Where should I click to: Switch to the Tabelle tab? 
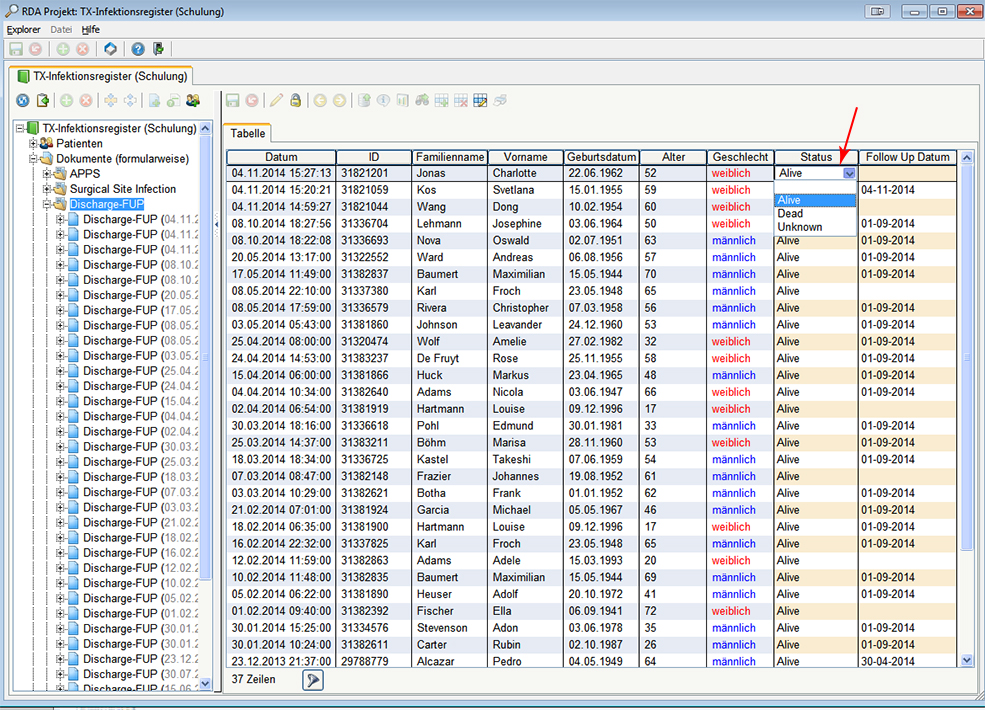tap(247, 133)
